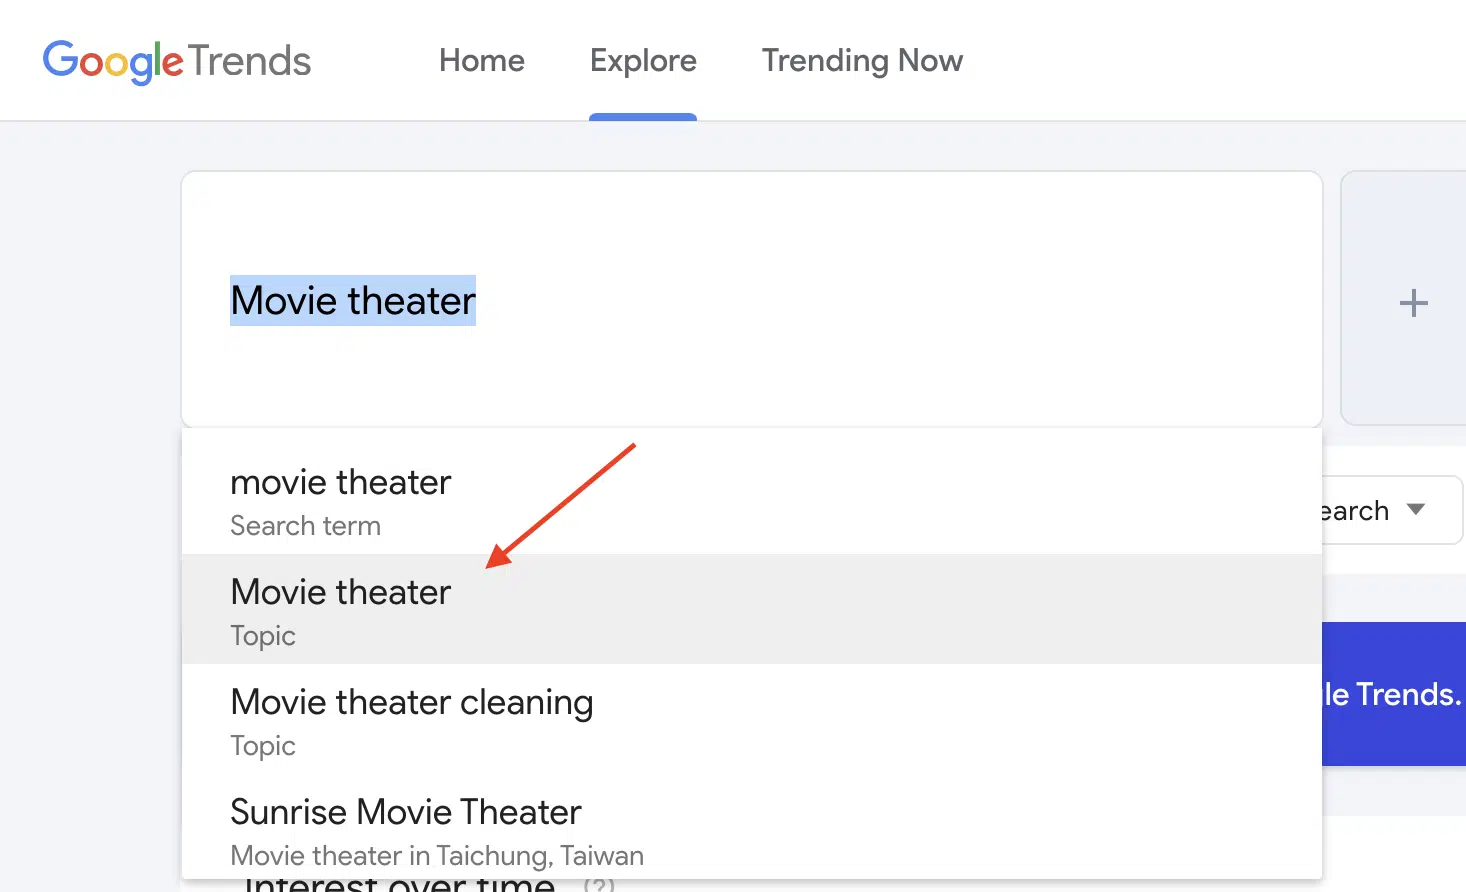The image size is (1466, 892).
Task: Choose 'Movie theater' Topic suggestion
Action: click(x=752, y=609)
